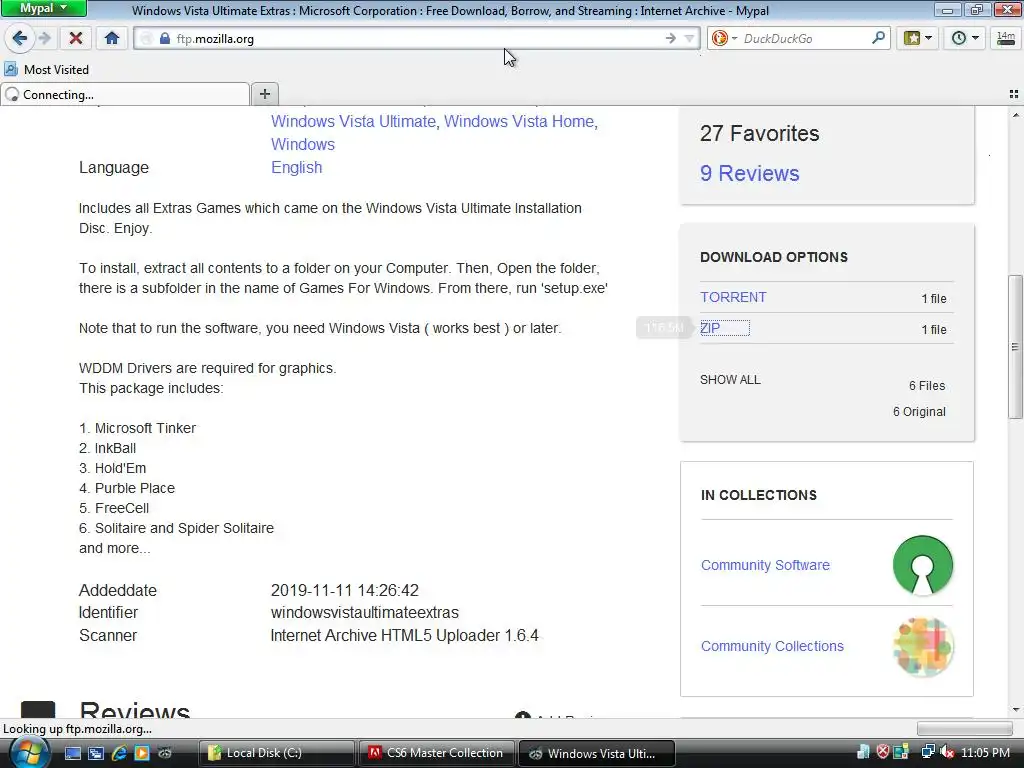1024x768 pixels.
Task: Switch to Local Disk (C:) taskbar window
Action: tap(276, 753)
